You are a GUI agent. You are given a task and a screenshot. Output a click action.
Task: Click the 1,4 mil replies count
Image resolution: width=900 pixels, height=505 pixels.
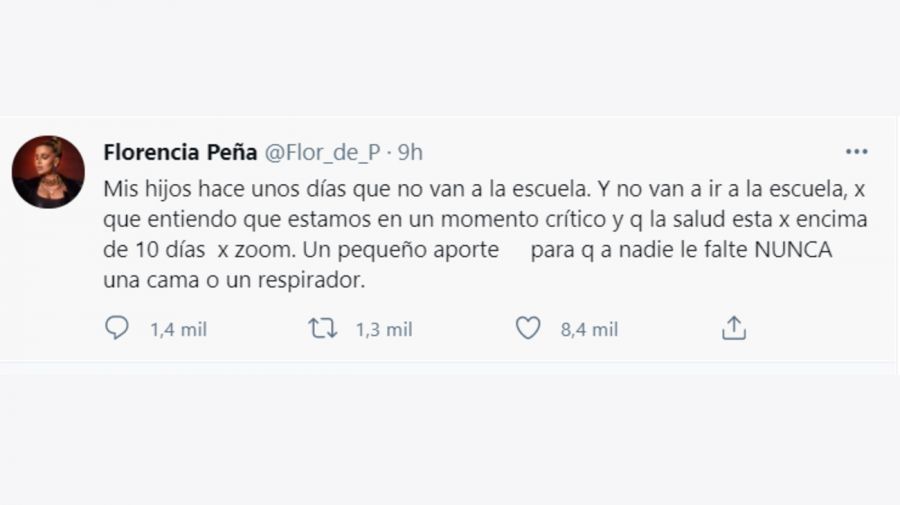coord(178,329)
